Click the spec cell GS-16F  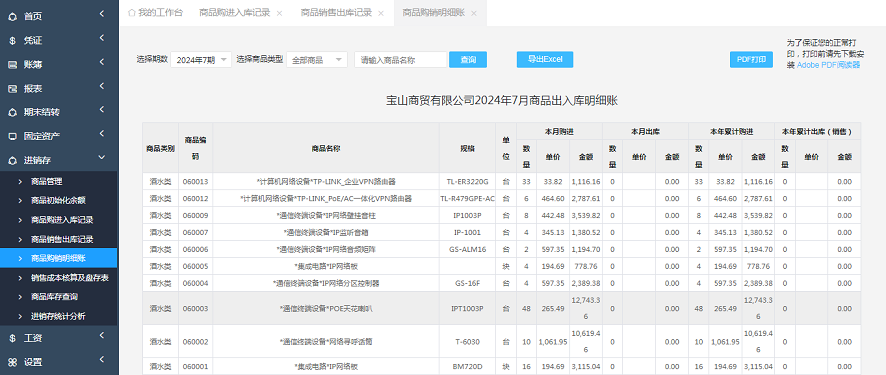(x=467, y=284)
